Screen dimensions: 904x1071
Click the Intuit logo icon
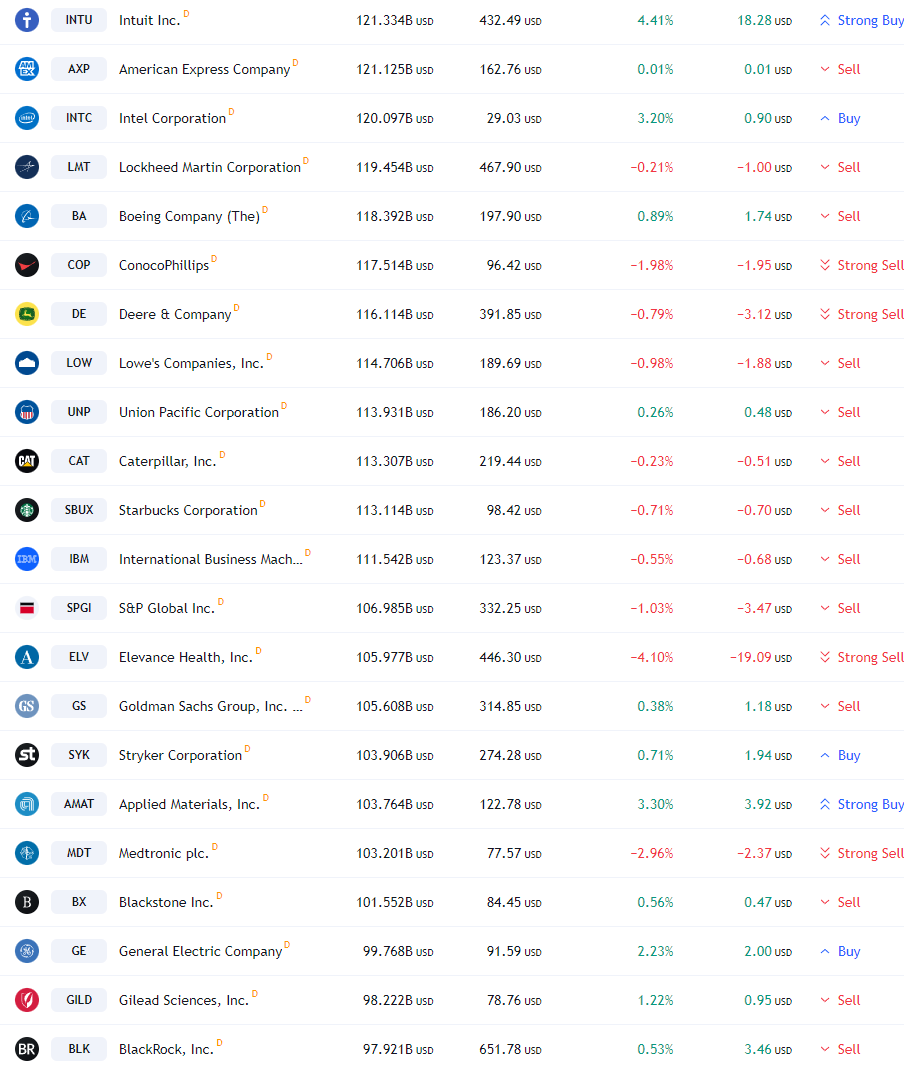(x=27, y=20)
